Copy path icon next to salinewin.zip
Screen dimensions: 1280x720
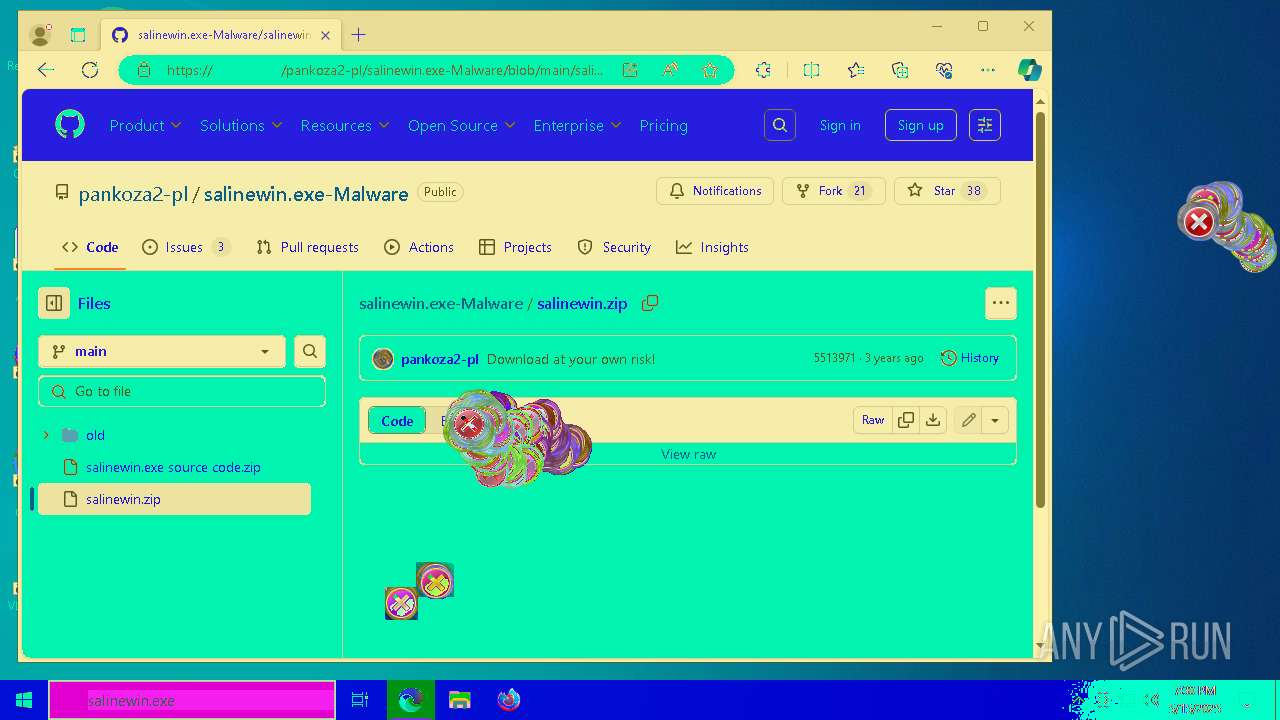point(650,303)
